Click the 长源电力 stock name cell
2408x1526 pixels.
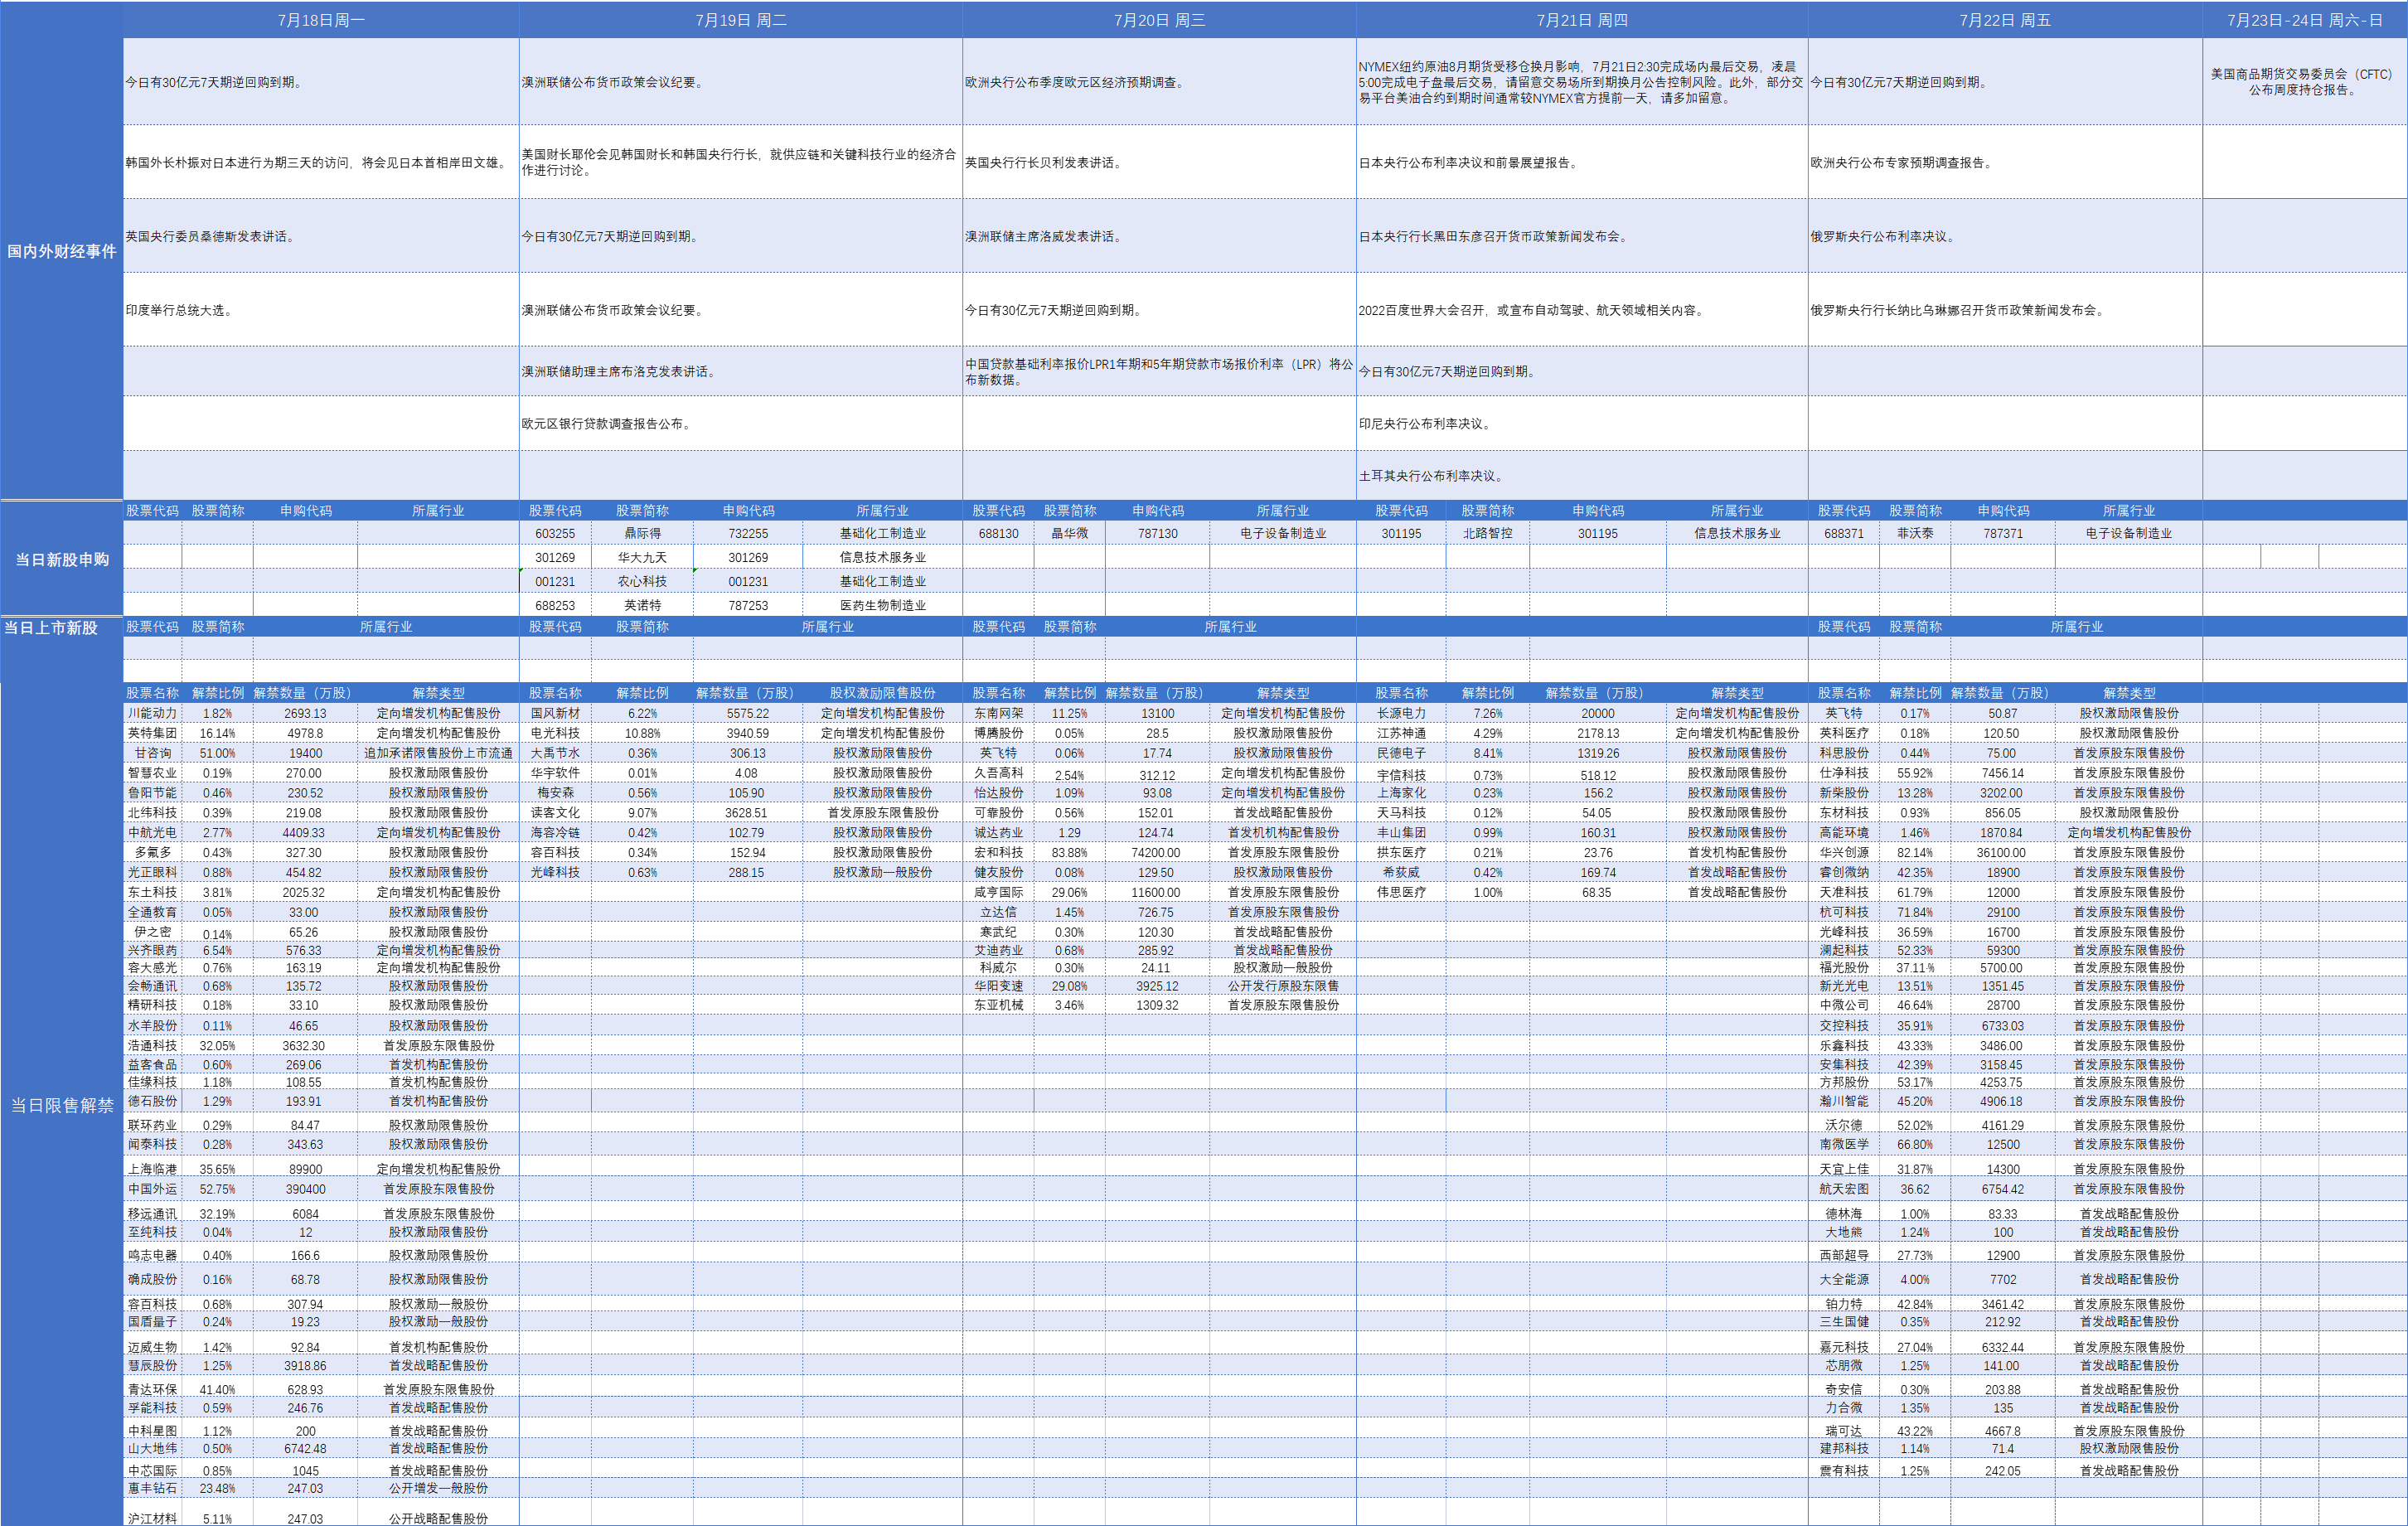pos(1401,713)
